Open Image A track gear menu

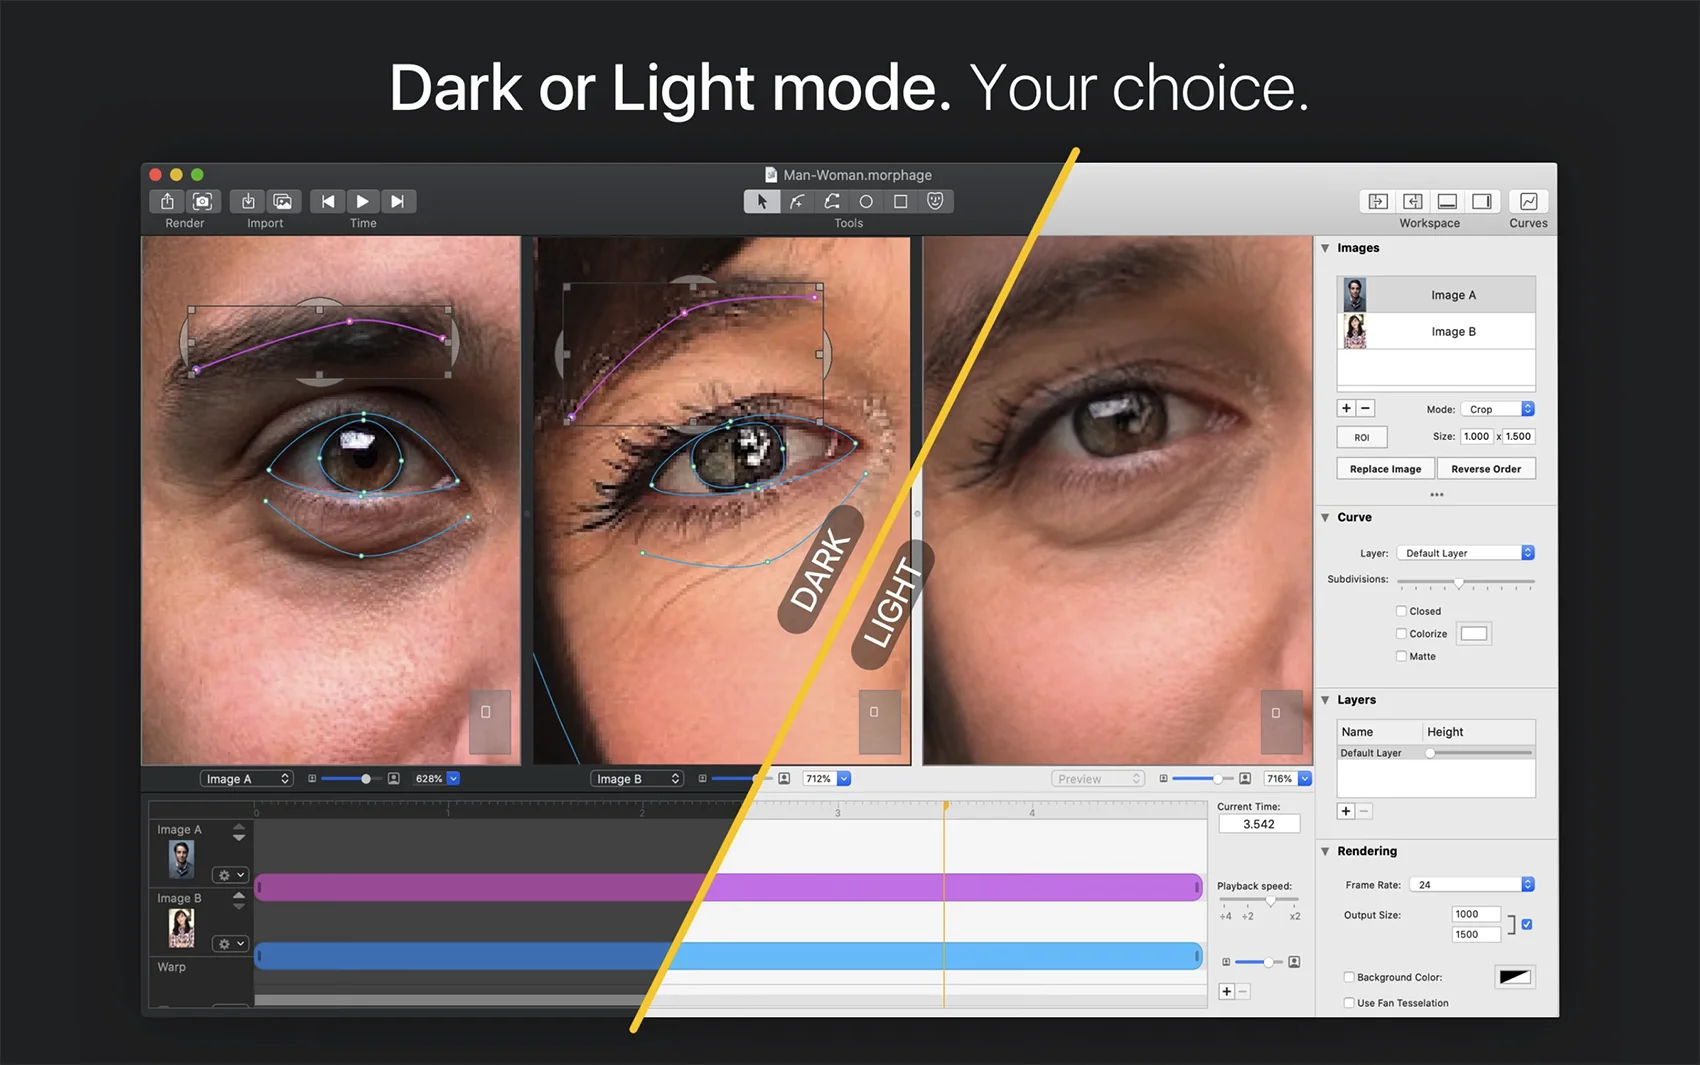pos(231,875)
